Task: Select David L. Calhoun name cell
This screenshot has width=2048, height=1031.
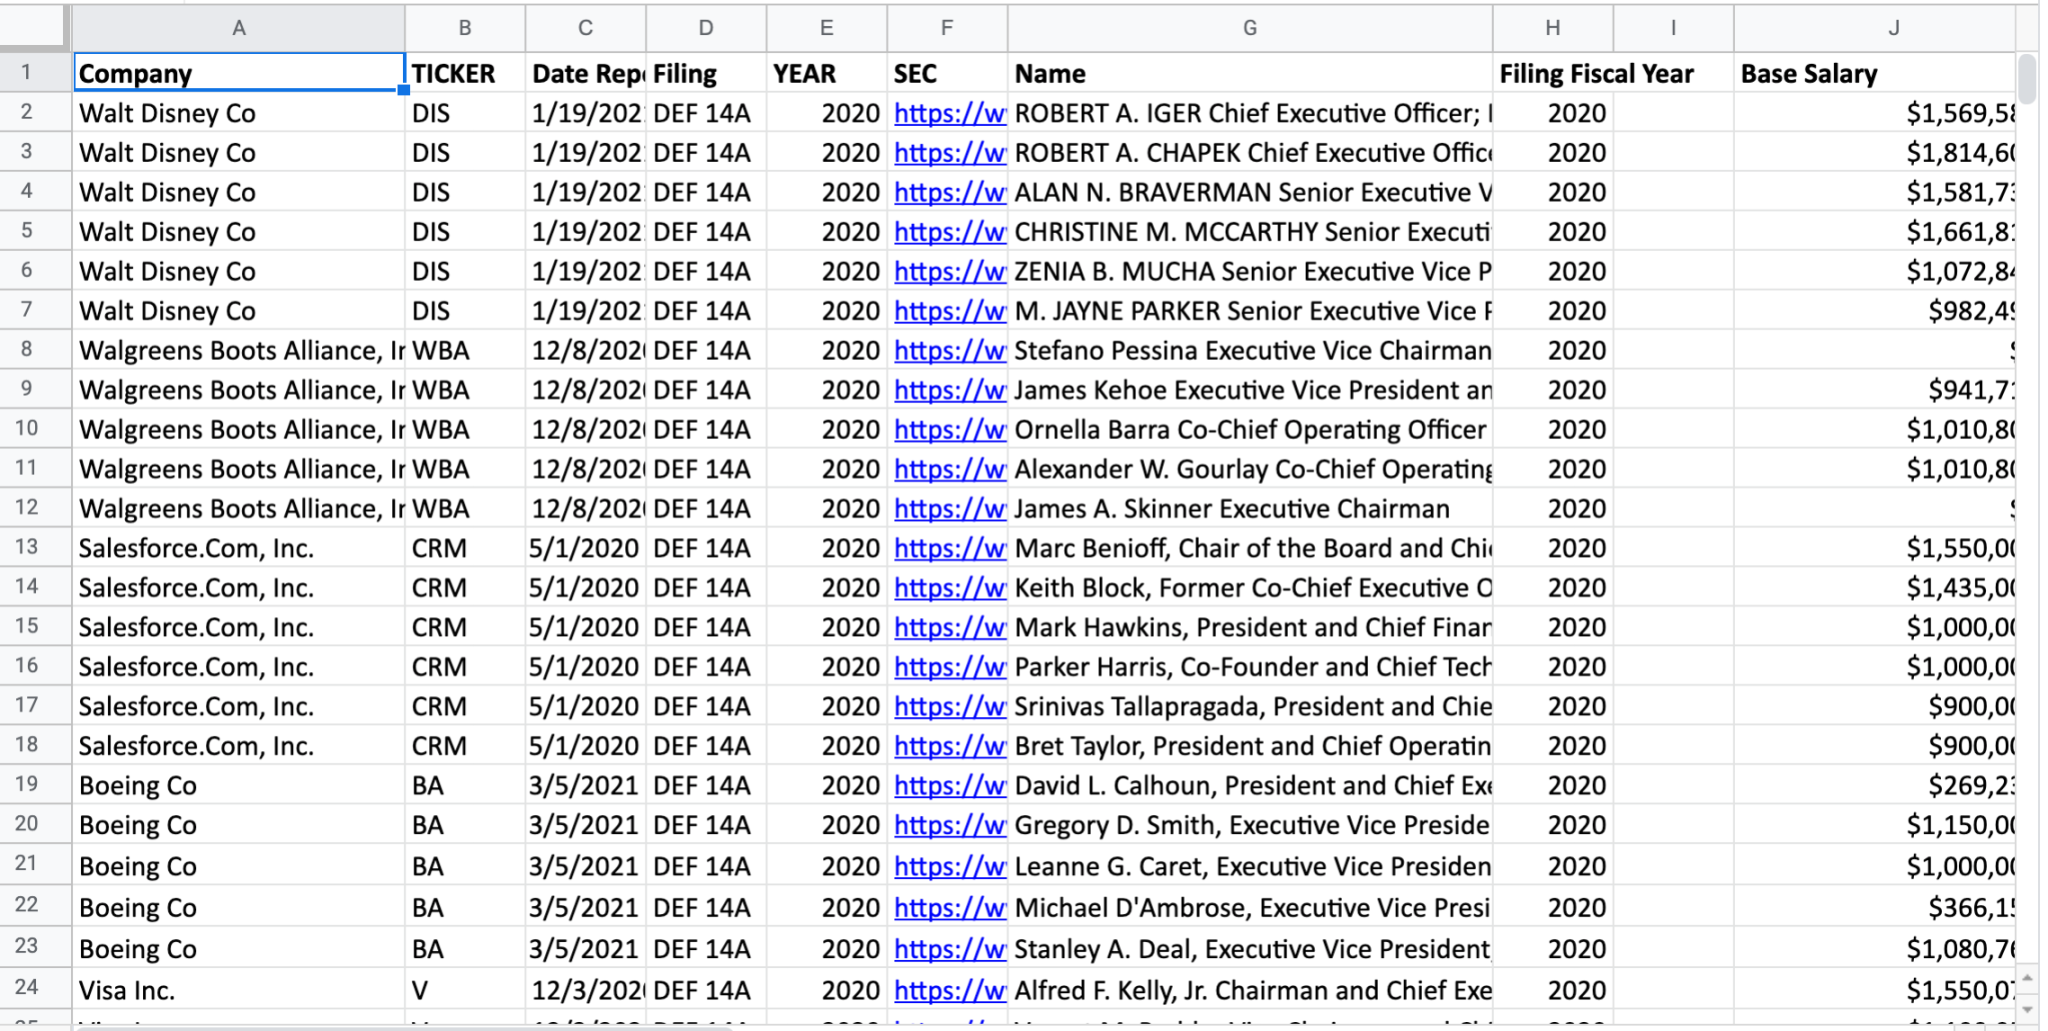Action: pyautogui.click(x=1249, y=785)
